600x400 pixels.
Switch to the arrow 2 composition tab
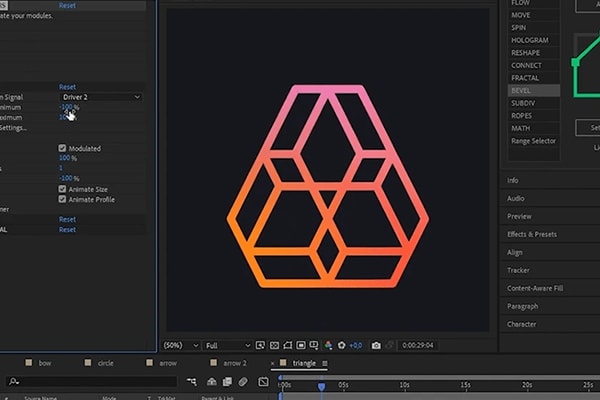pos(235,363)
